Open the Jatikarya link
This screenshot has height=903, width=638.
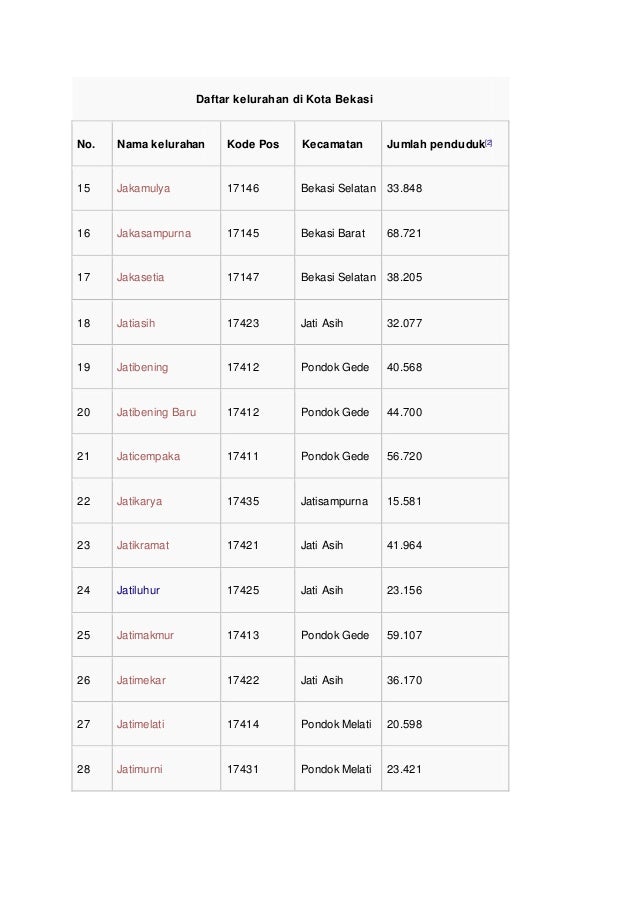coord(139,501)
